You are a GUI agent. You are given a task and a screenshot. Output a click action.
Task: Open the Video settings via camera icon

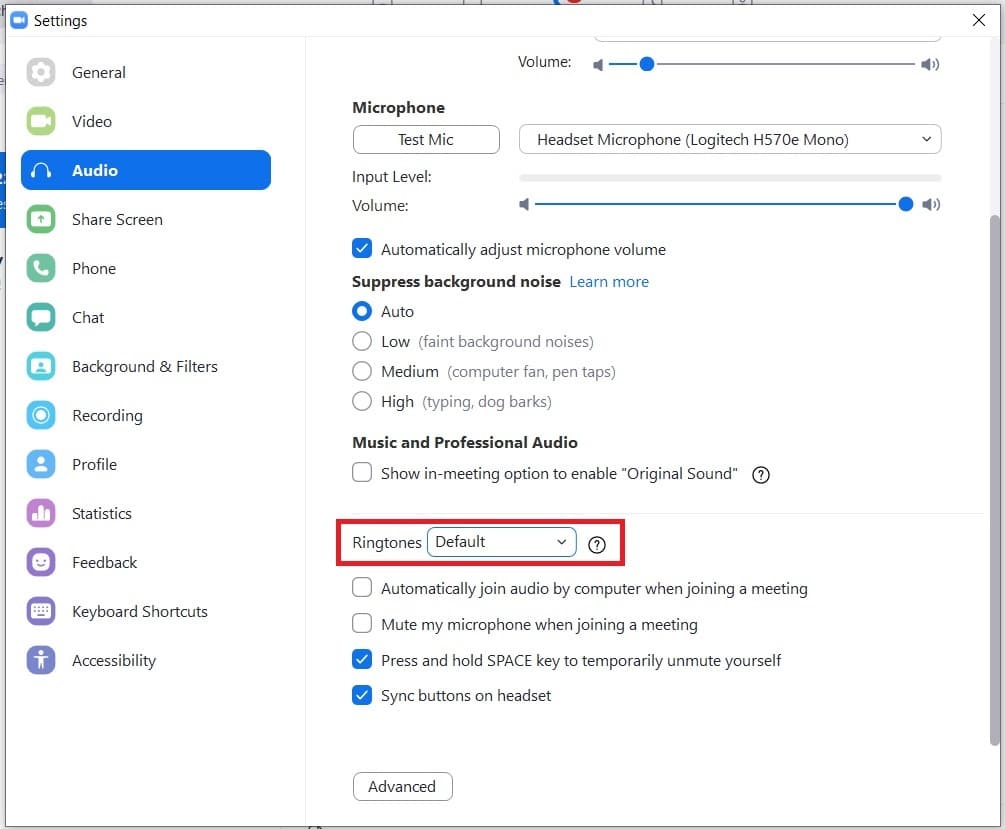(41, 121)
